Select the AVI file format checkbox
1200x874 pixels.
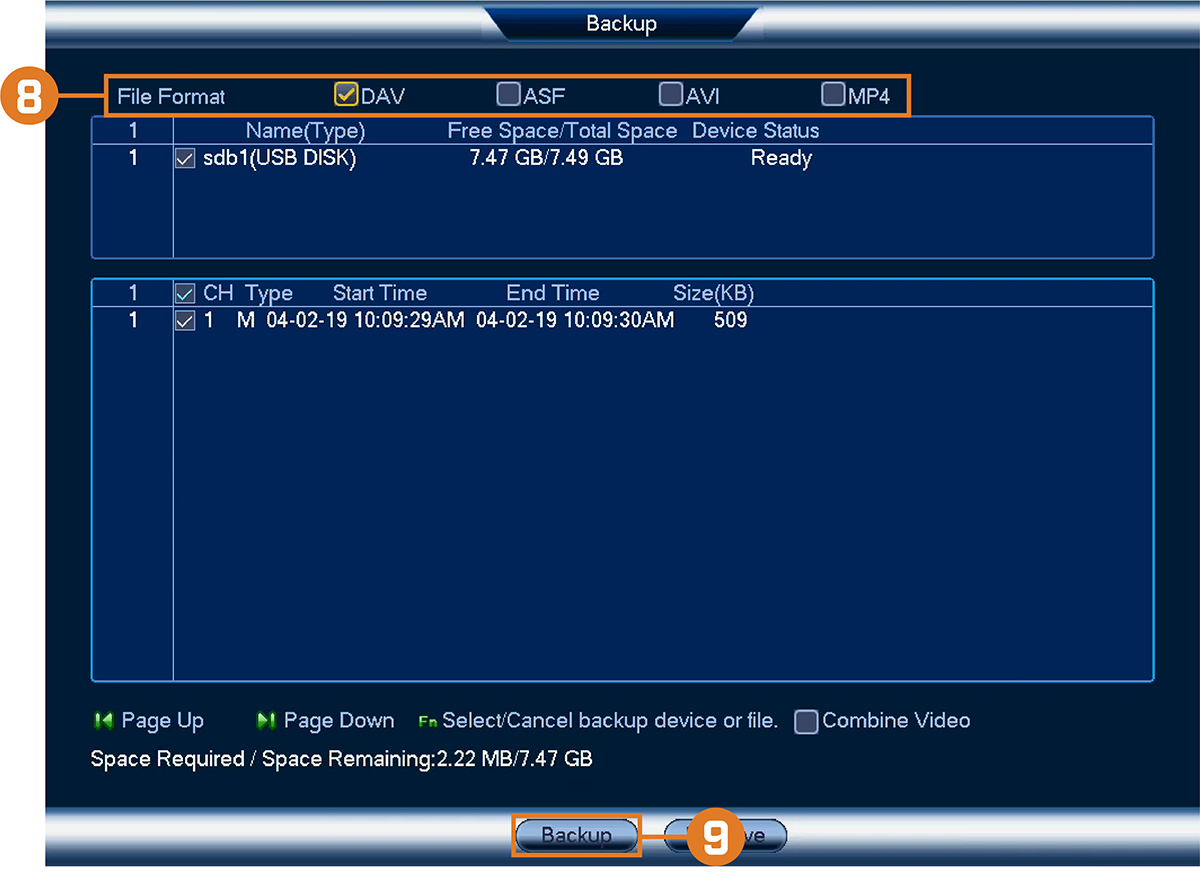[671, 95]
